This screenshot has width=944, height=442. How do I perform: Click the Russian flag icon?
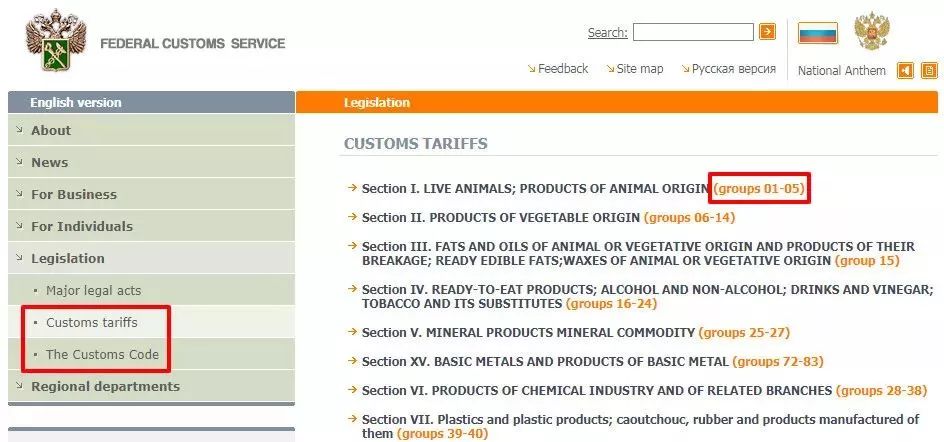[x=818, y=33]
